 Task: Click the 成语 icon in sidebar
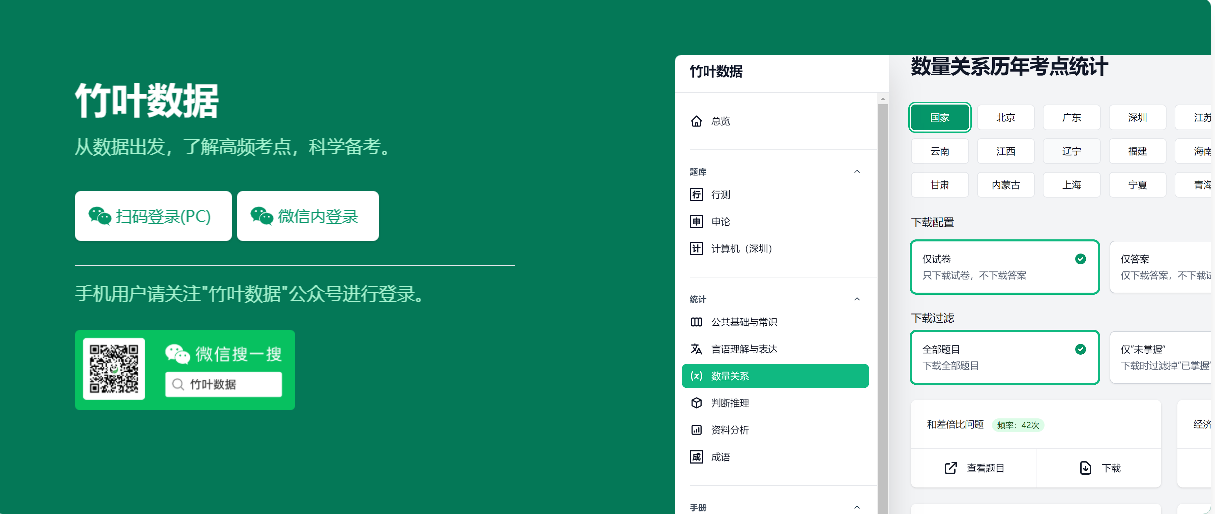tap(697, 457)
